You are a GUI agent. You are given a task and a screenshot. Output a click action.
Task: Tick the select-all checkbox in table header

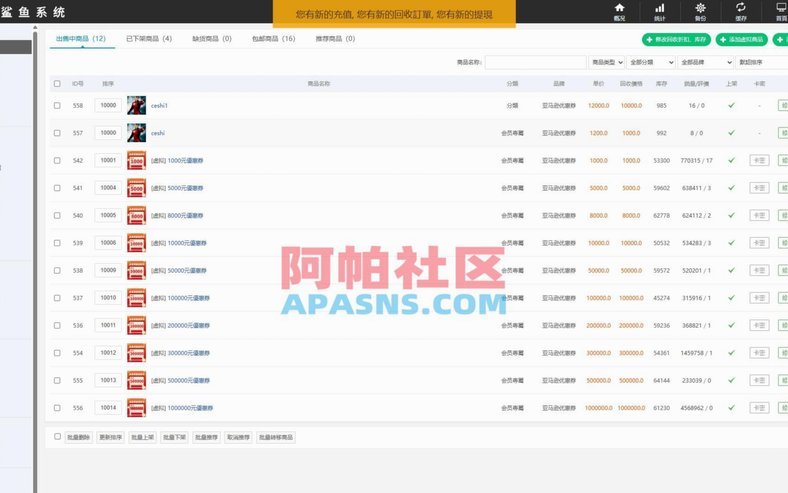point(57,84)
